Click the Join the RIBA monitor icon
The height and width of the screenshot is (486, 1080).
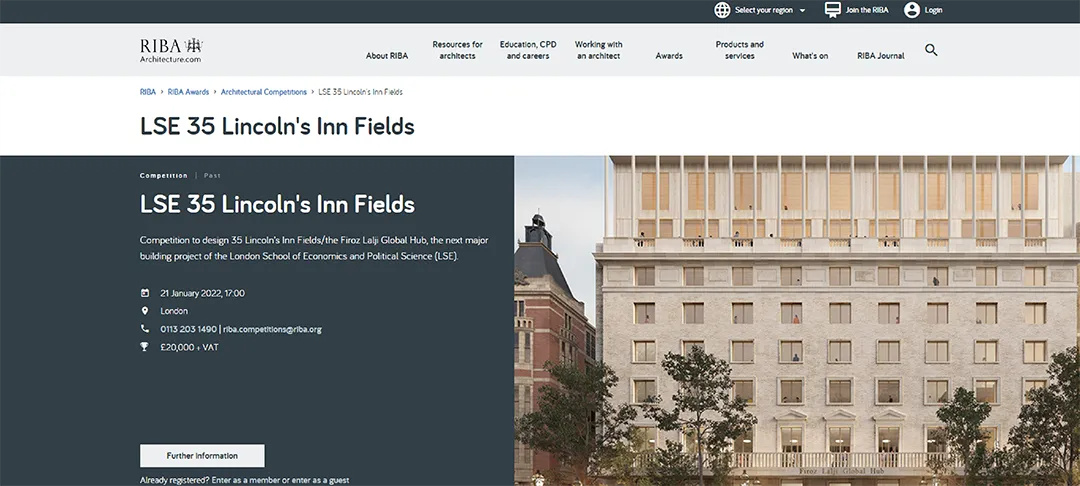pyautogui.click(x=833, y=10)
